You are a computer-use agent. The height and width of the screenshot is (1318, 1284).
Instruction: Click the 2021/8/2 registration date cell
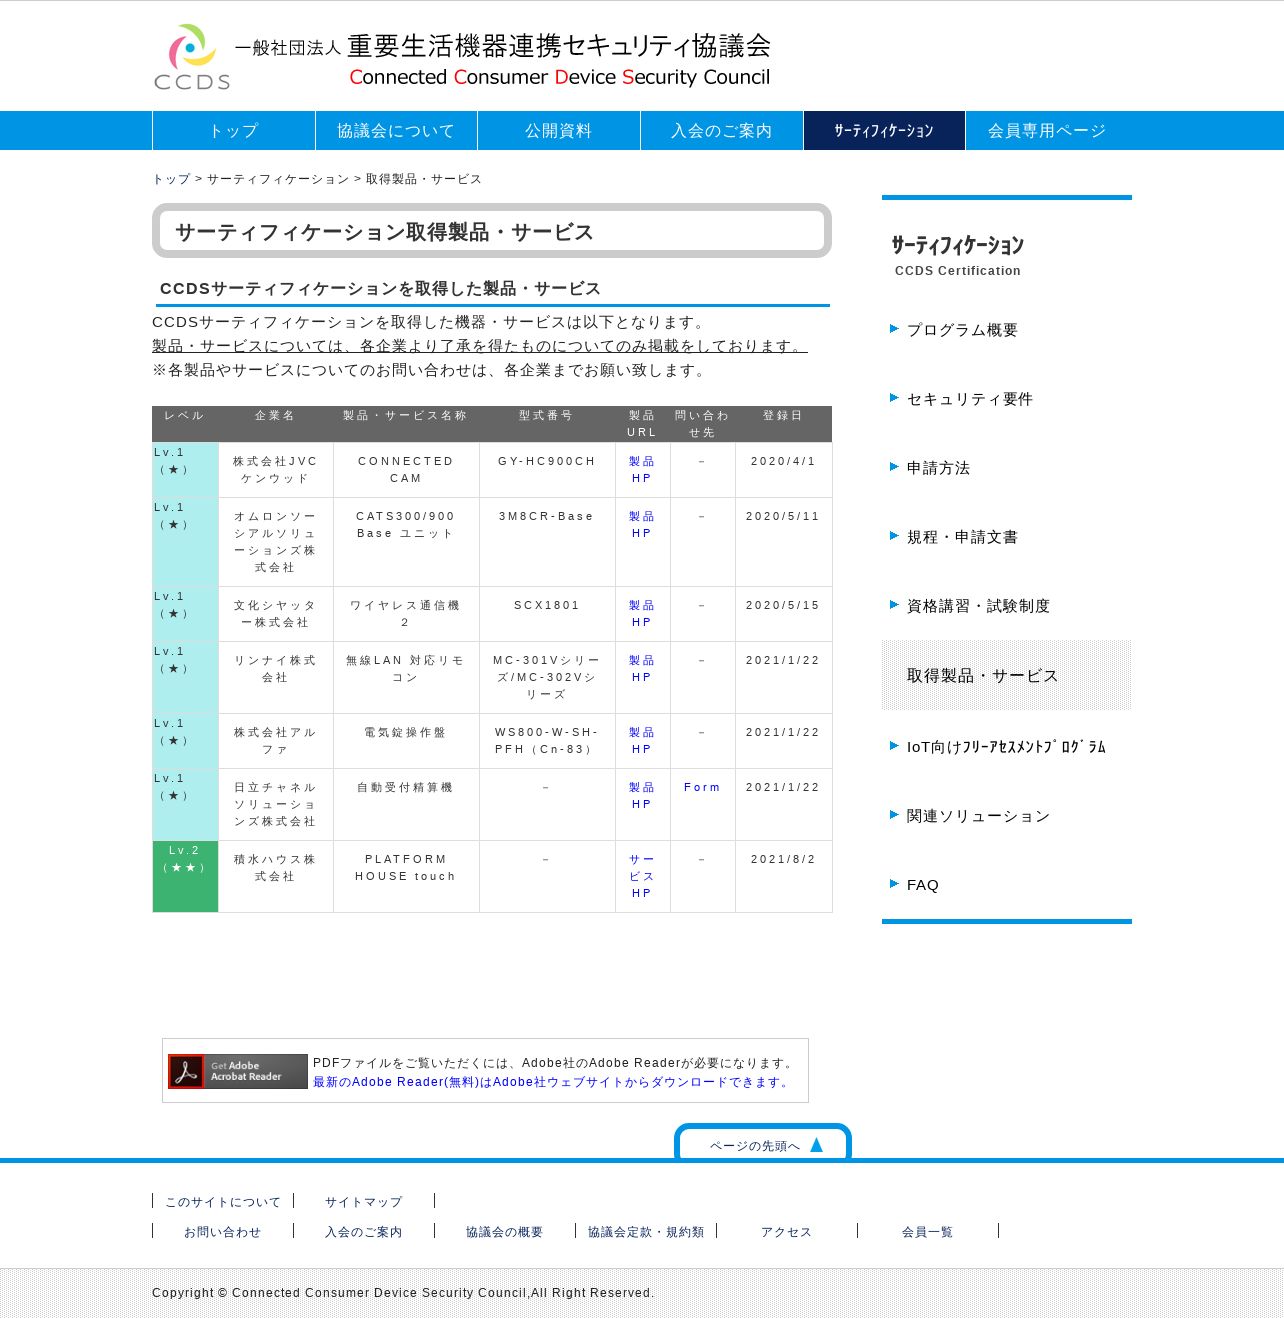[784, 876]
